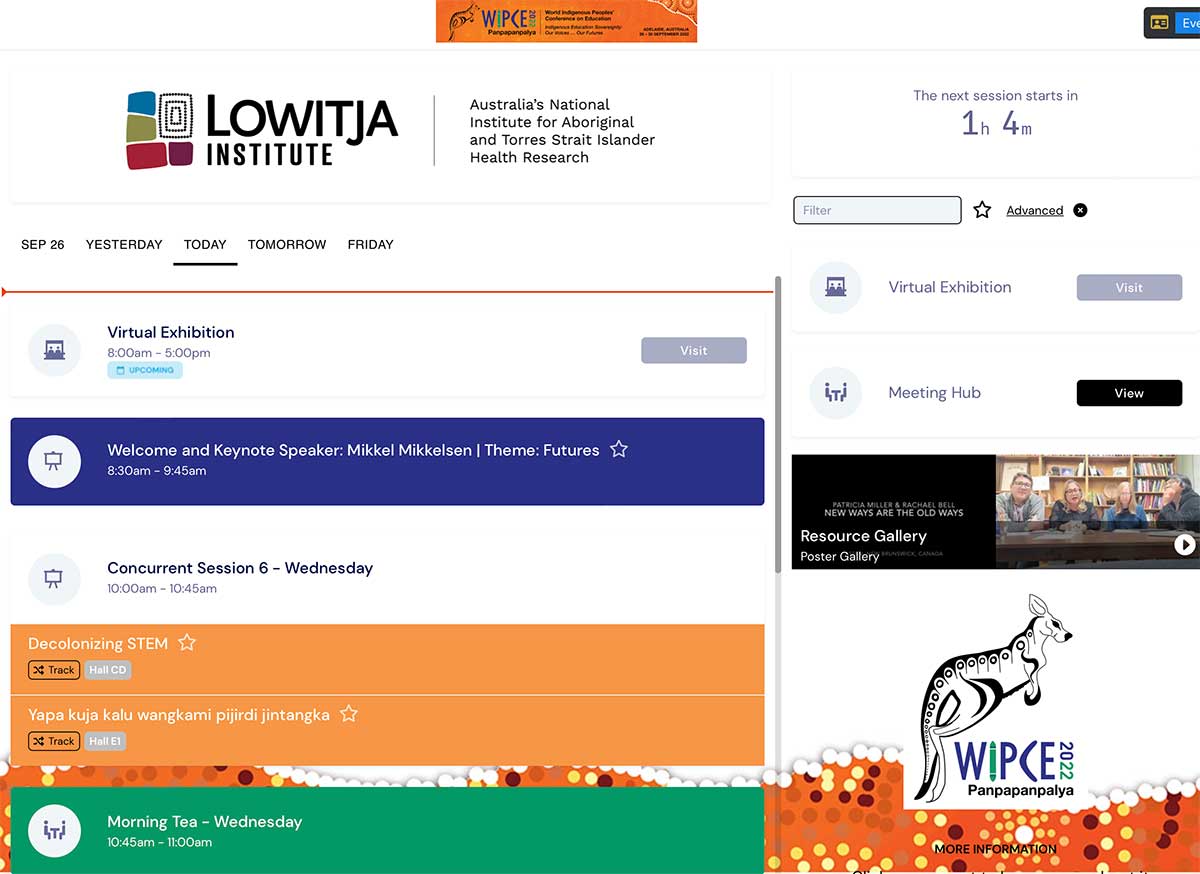
Task: Star the Yapa kuja kalu wangkami session
Action: pyautogui.click(x=349, y=713)
